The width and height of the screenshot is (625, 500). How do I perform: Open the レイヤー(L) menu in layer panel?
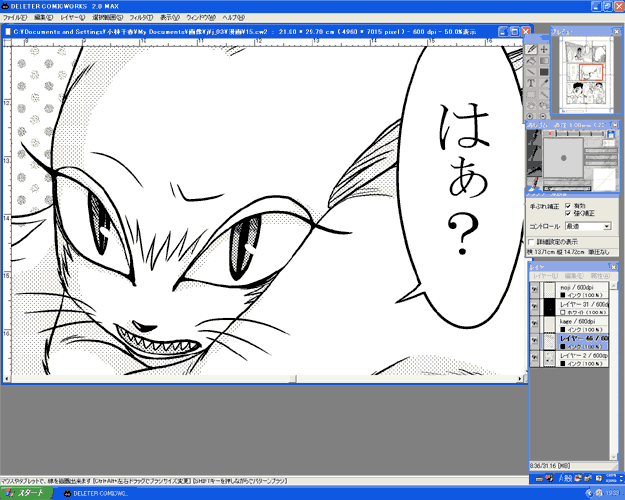click(546, 276)
